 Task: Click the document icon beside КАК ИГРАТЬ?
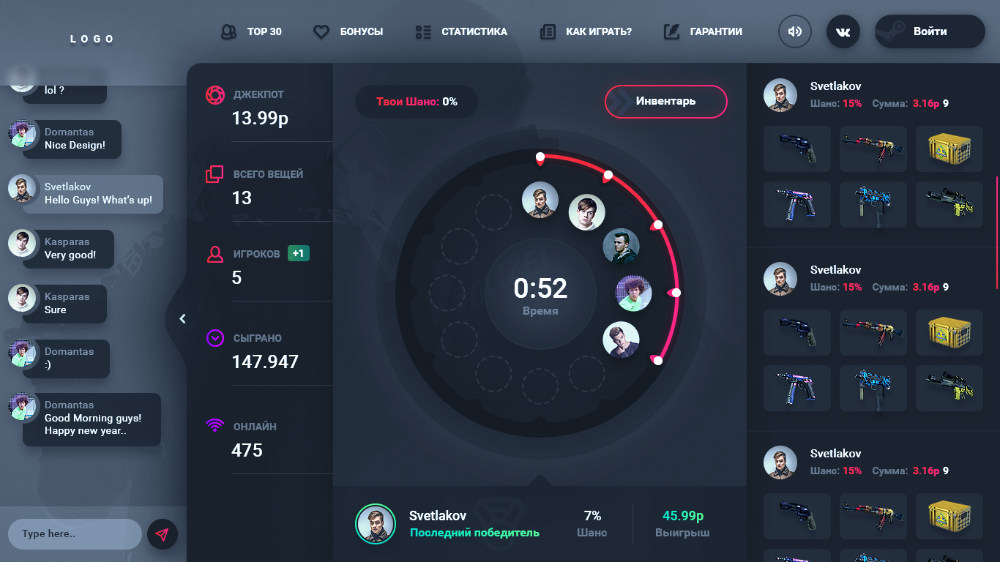(x=547, y=31)
